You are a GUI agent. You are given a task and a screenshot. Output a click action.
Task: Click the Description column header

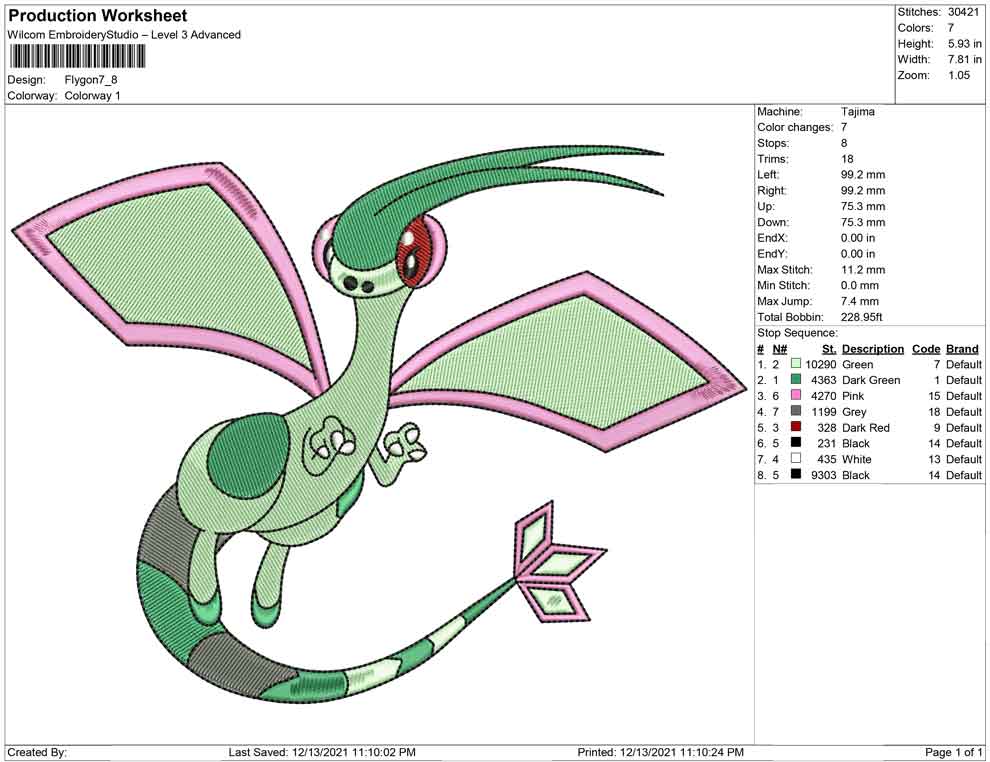pyautogui.click(x=873, y=349)
